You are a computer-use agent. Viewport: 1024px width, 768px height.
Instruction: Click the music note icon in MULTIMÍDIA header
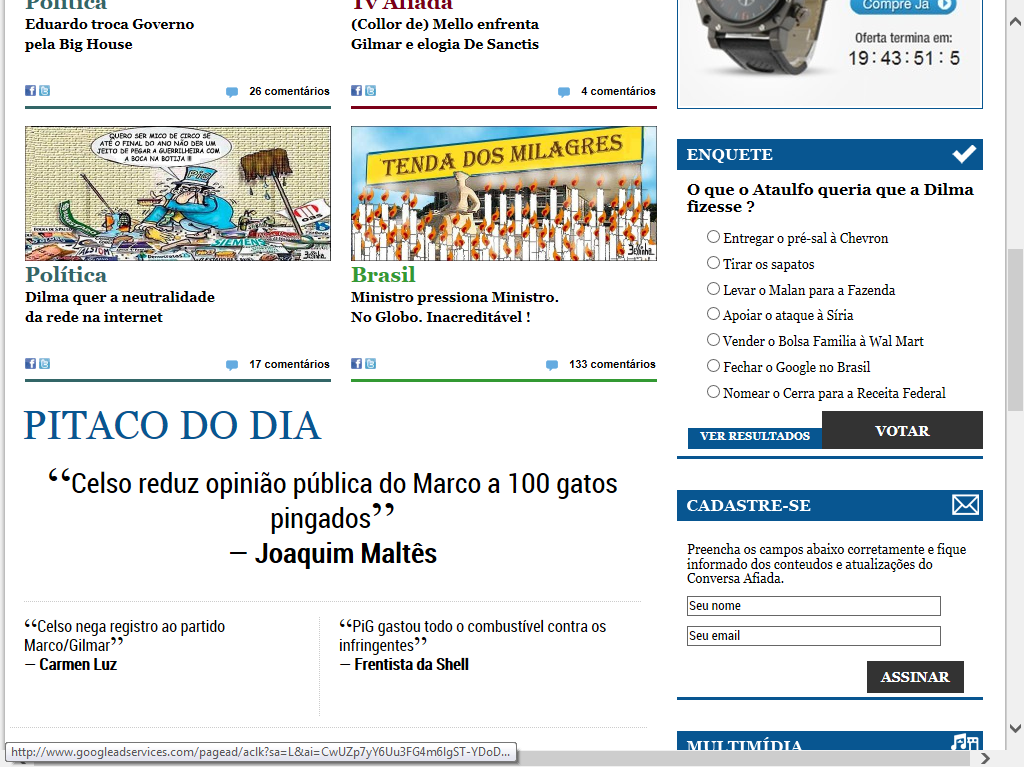point(965,743)
